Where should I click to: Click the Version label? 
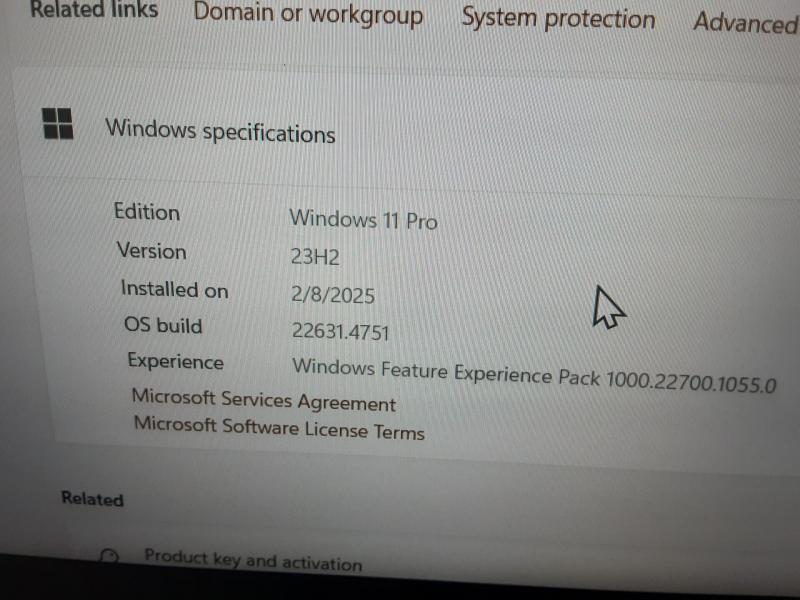pos(152,251)
